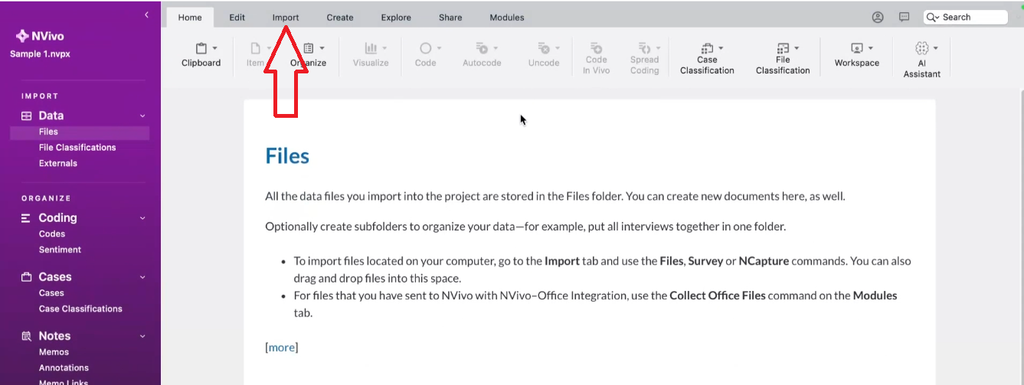
Task: Click in the Search field
Action: click(x=965, y=18)
